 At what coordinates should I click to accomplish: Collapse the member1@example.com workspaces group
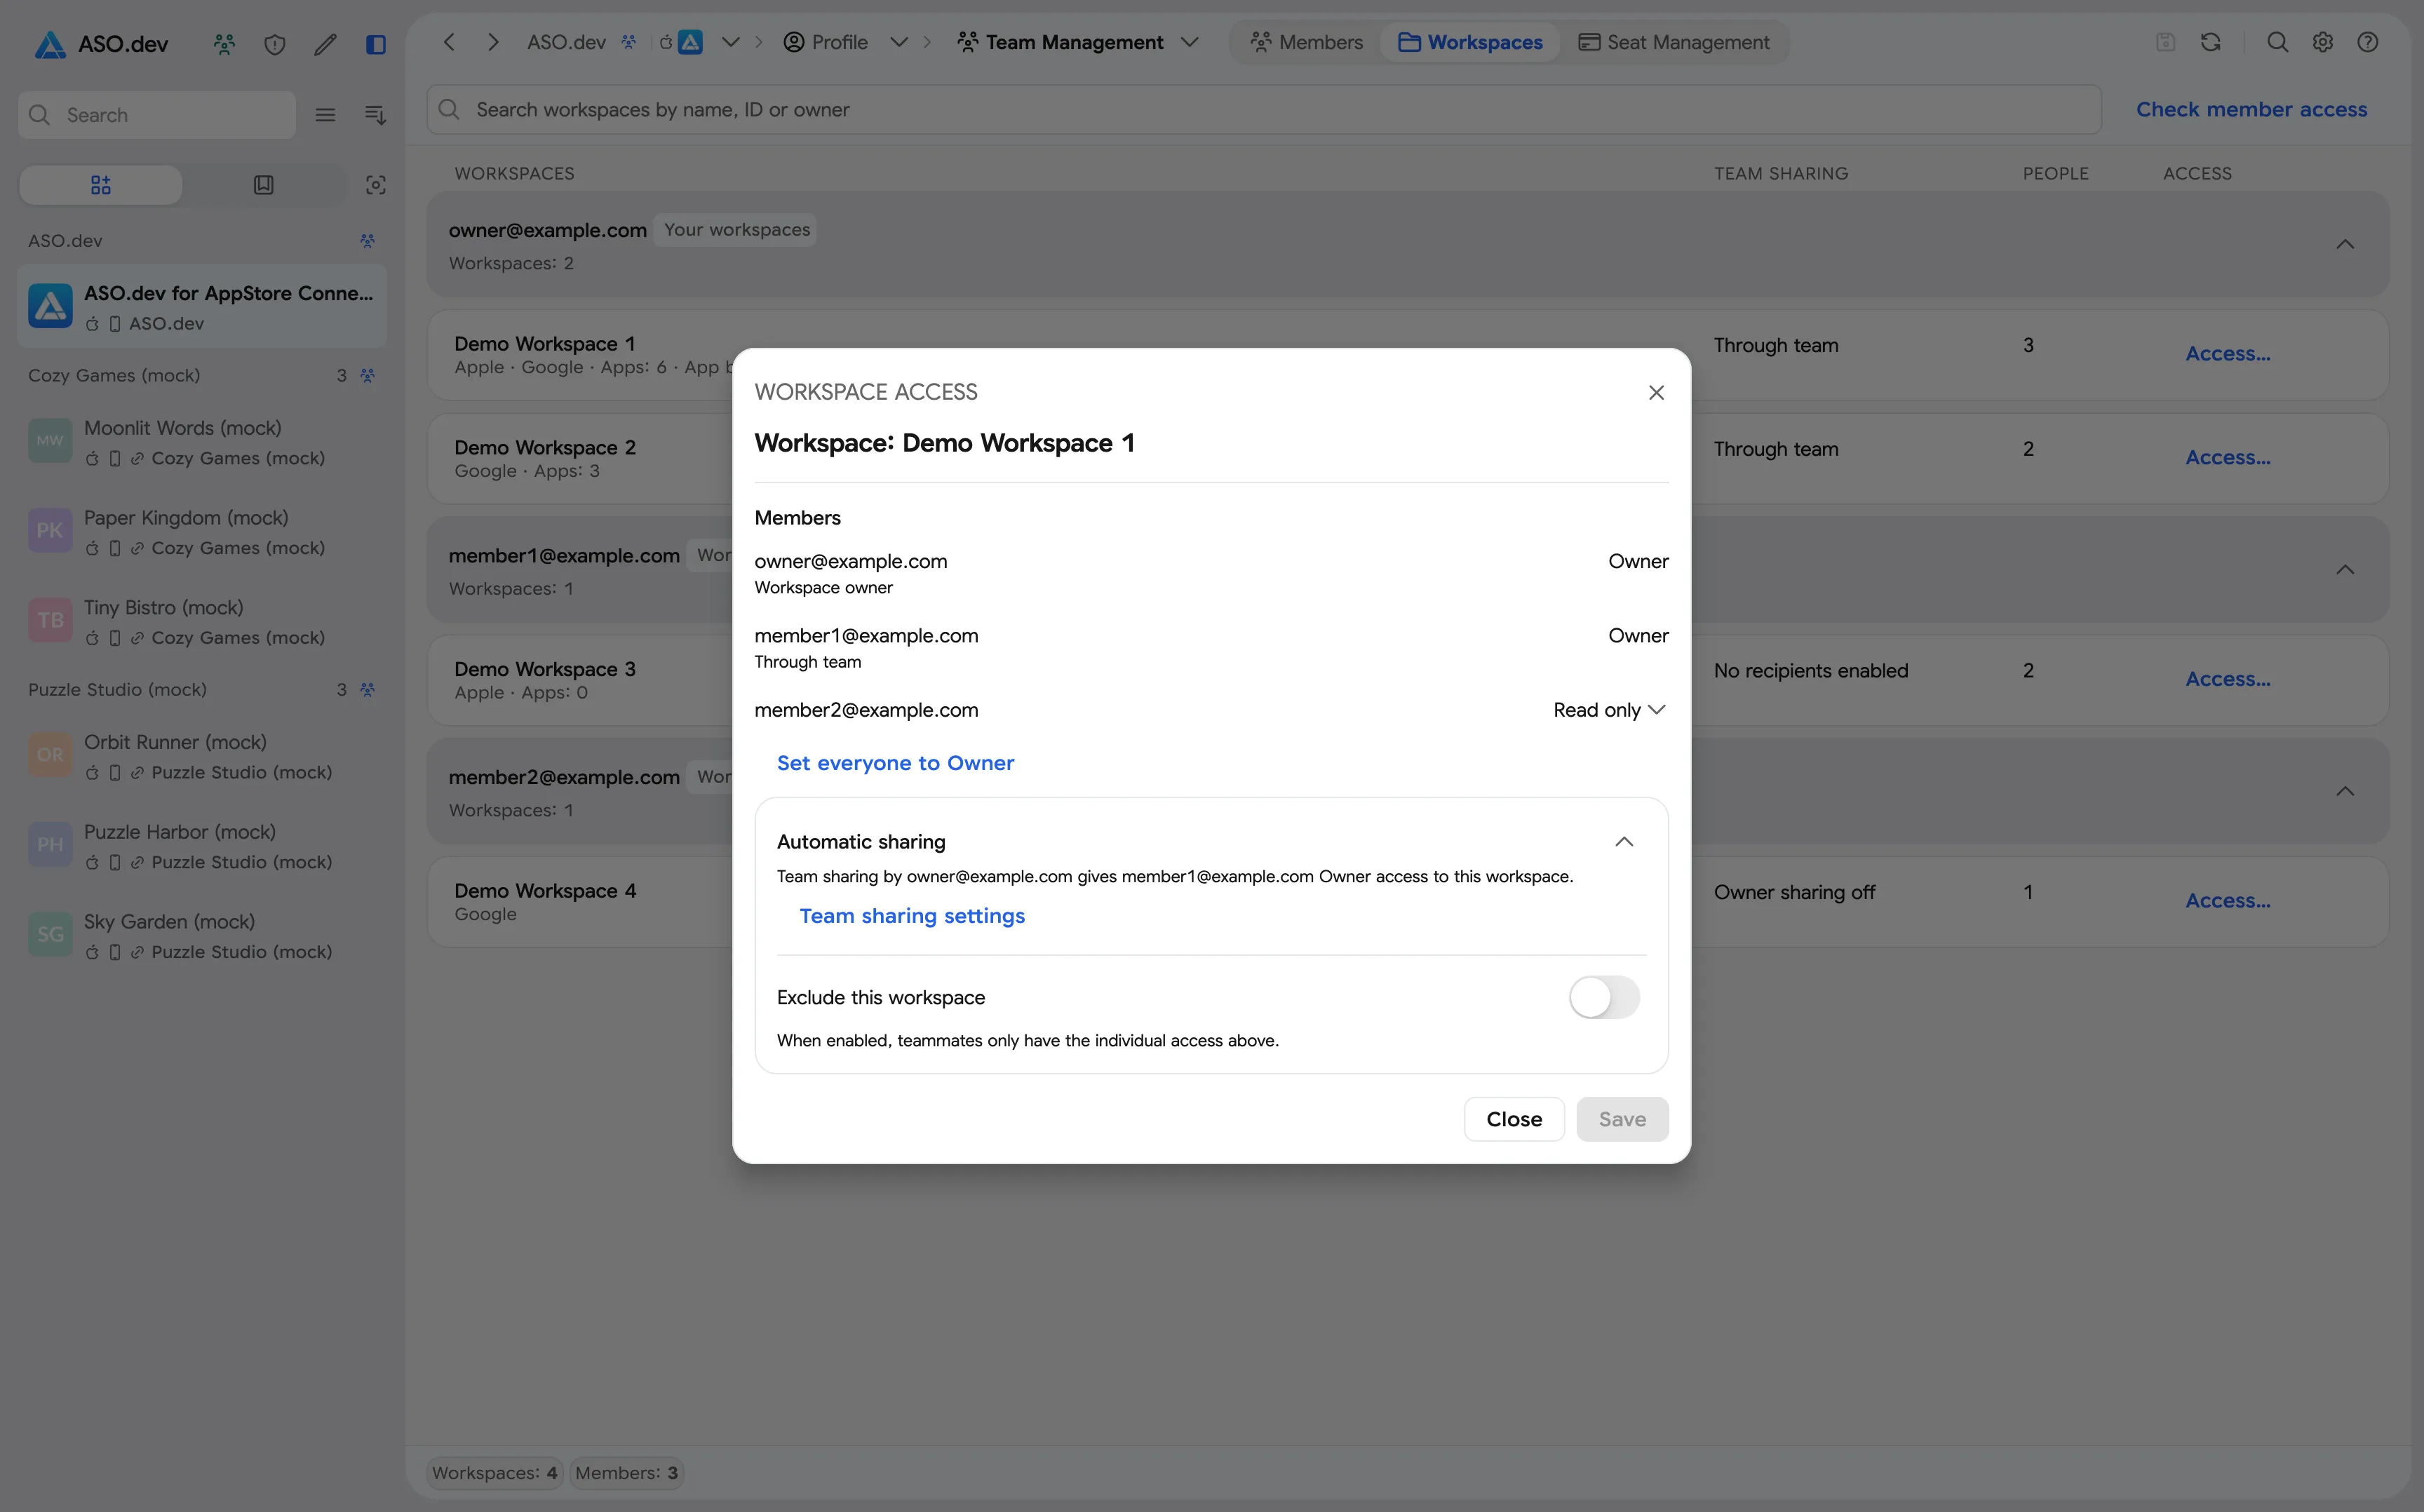pos(2345,570)
